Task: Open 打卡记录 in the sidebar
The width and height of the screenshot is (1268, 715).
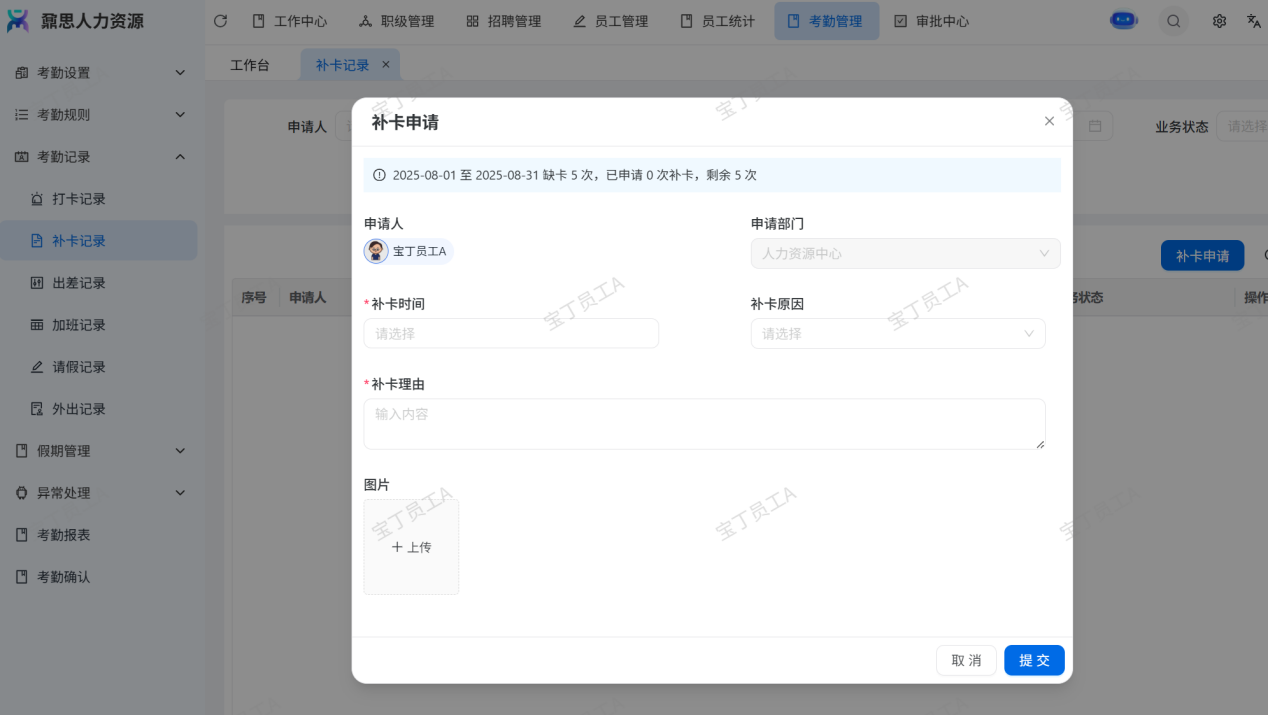Action: tap(79, 199)
